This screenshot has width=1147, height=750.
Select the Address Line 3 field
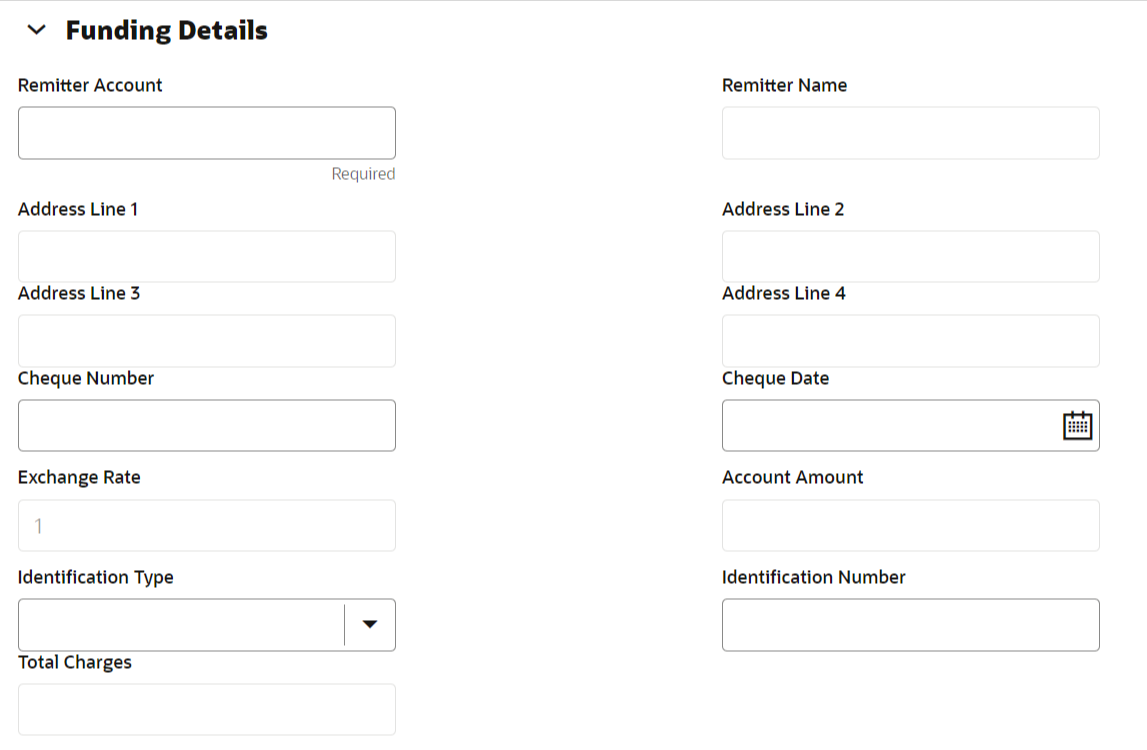tap(206, 341)
